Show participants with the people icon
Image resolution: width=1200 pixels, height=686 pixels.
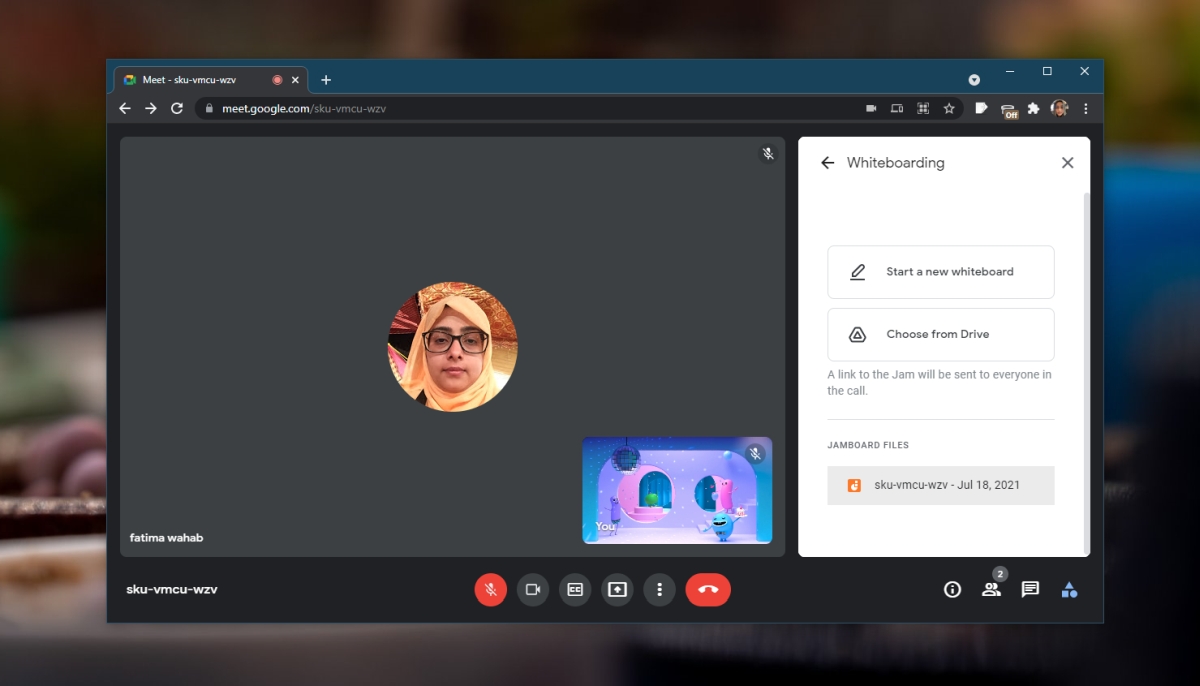pyautogui.click(x=991, y=590)
